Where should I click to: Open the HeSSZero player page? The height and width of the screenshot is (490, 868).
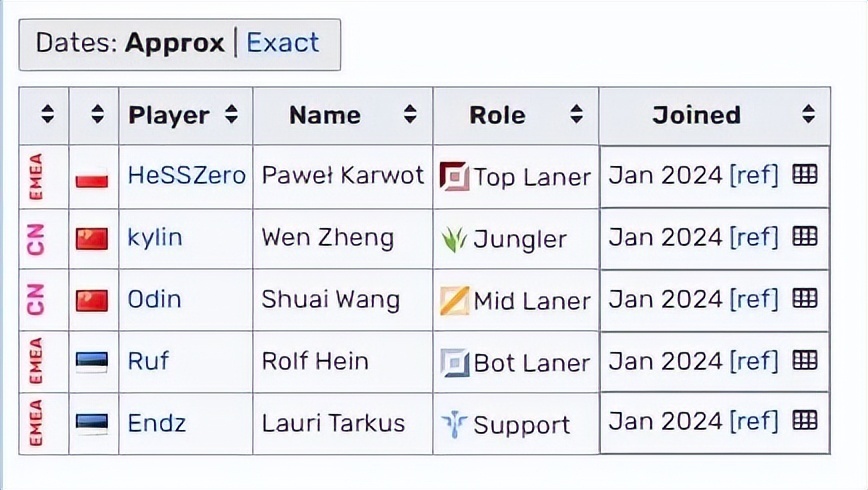tap(186, 176)
